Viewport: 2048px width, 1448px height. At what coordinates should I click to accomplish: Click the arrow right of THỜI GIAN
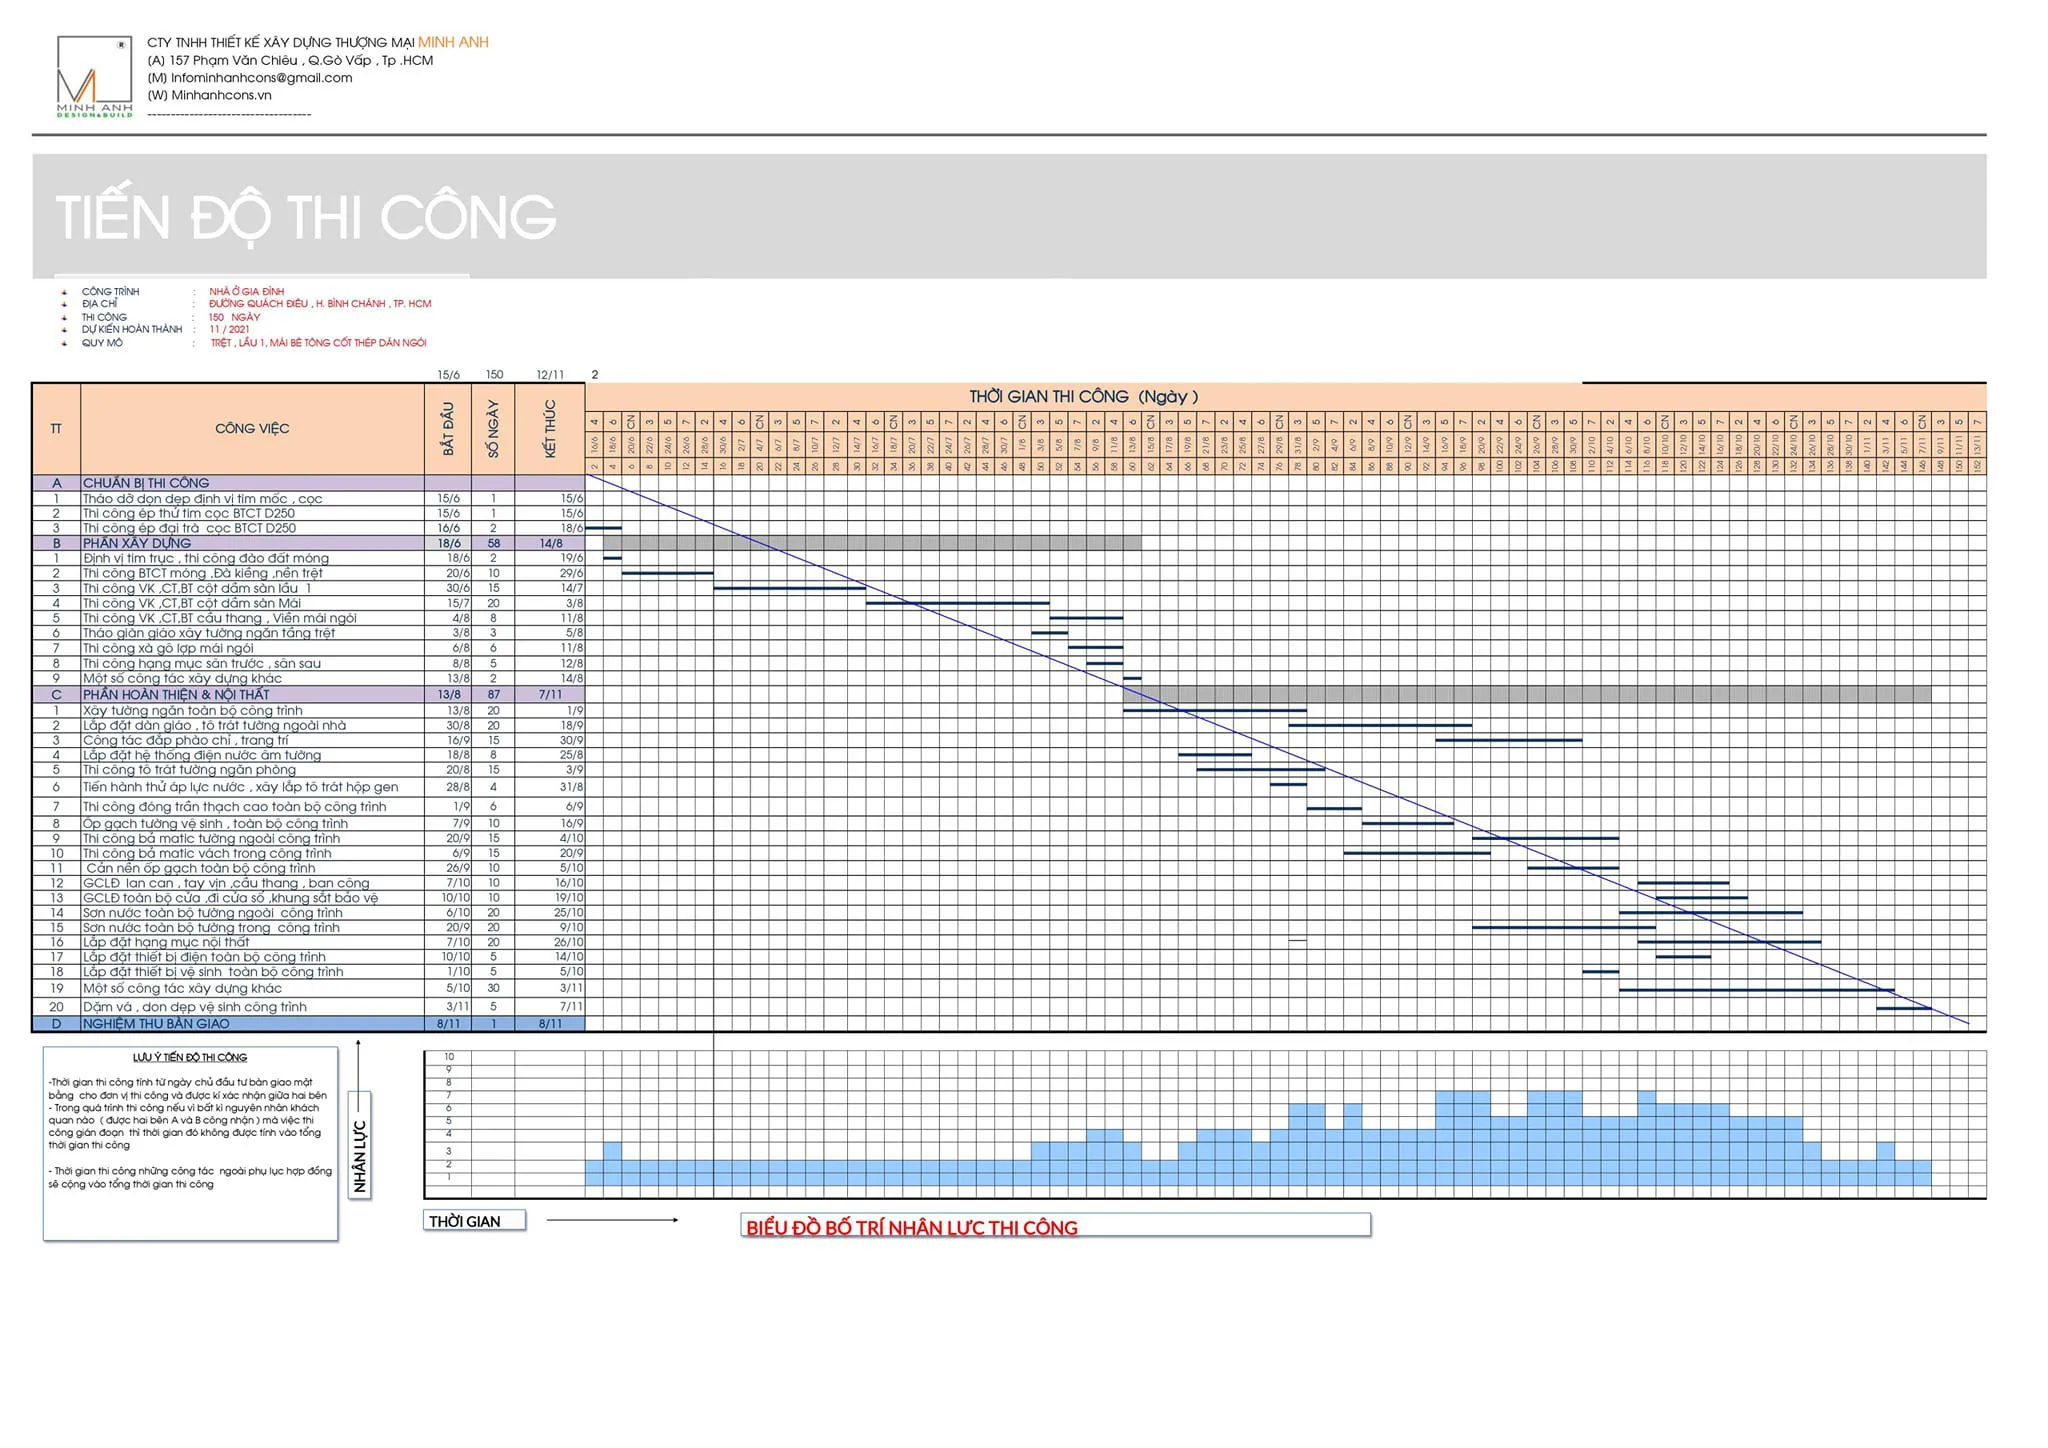(612, 1220)
